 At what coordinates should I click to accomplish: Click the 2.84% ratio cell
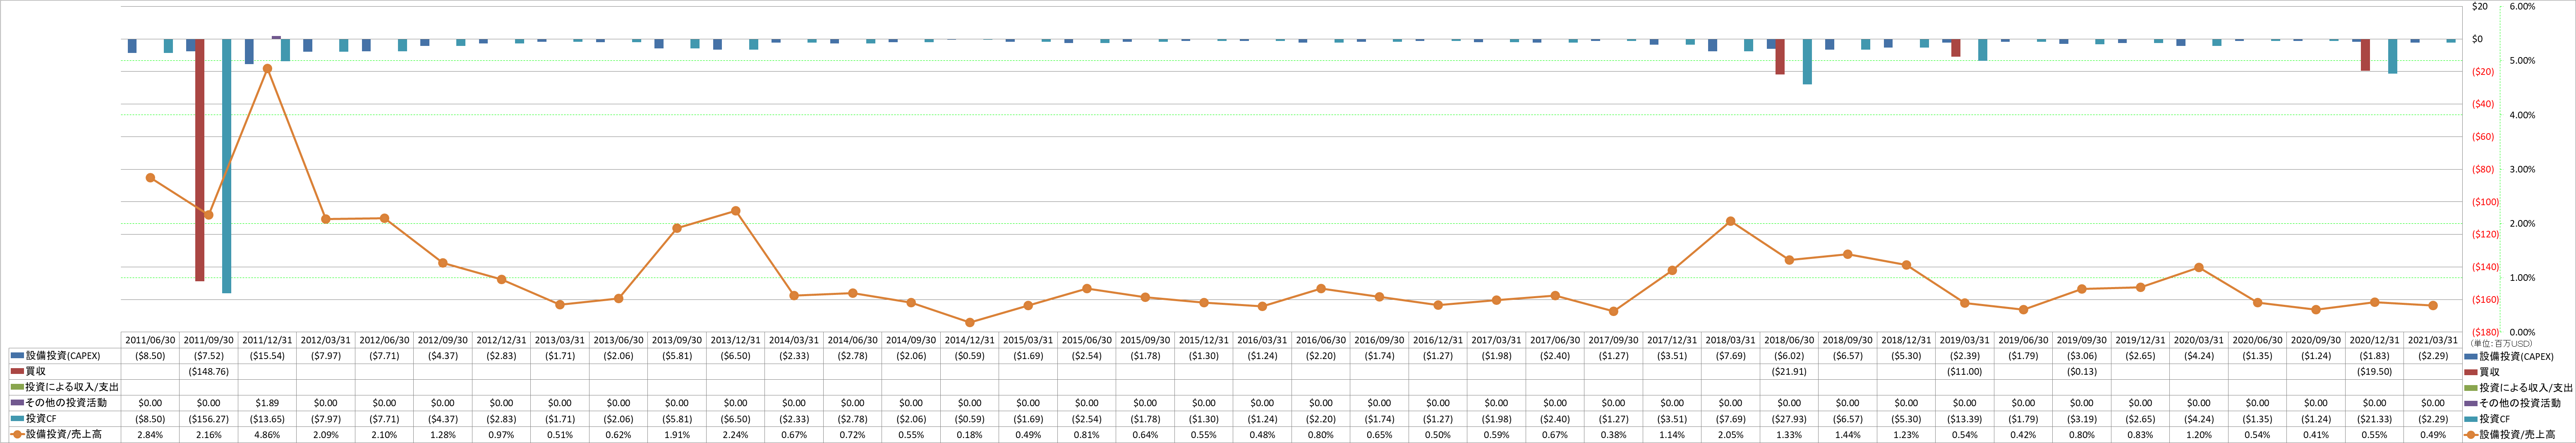click(150, 435)
